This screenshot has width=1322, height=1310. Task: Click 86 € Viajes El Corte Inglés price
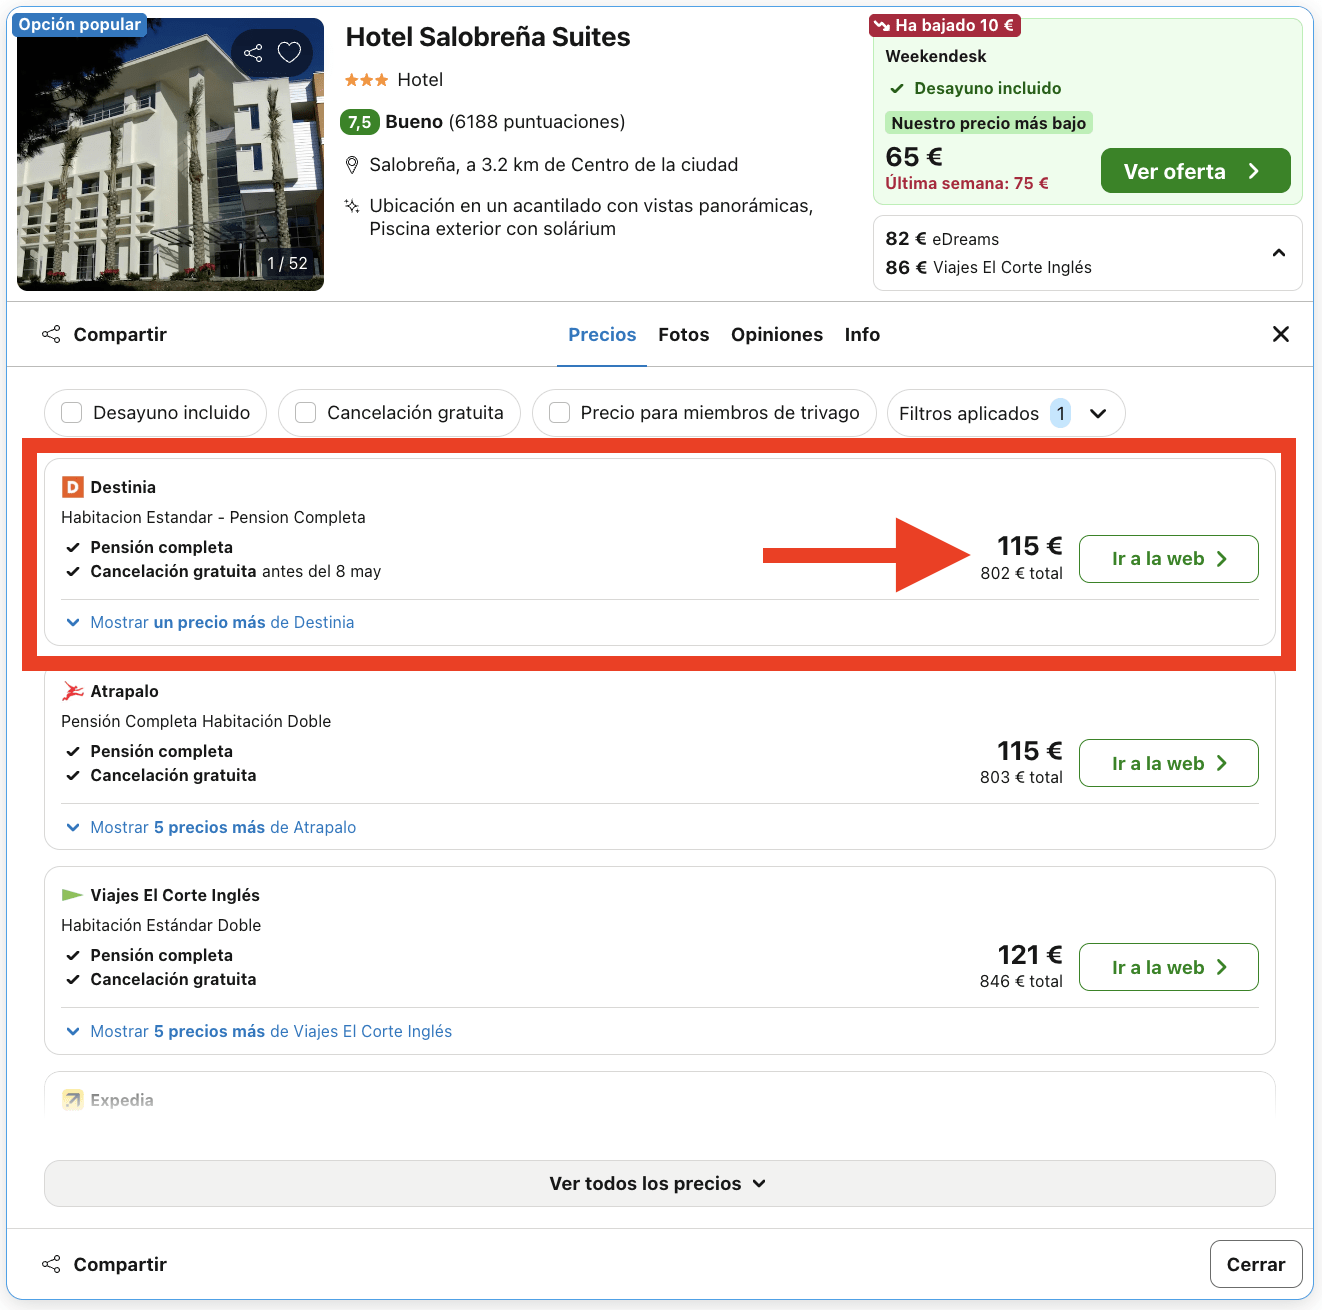988,267
